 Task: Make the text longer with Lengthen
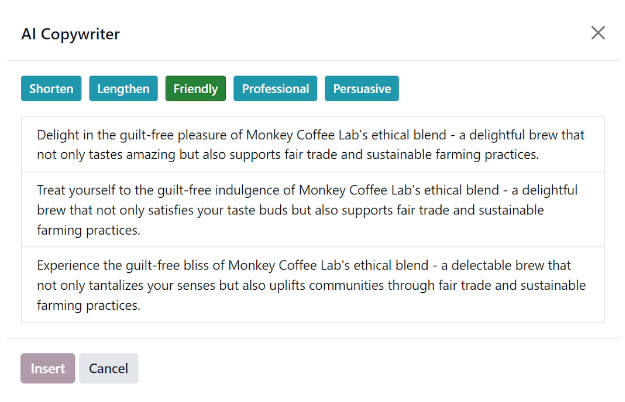click(123, 88)
